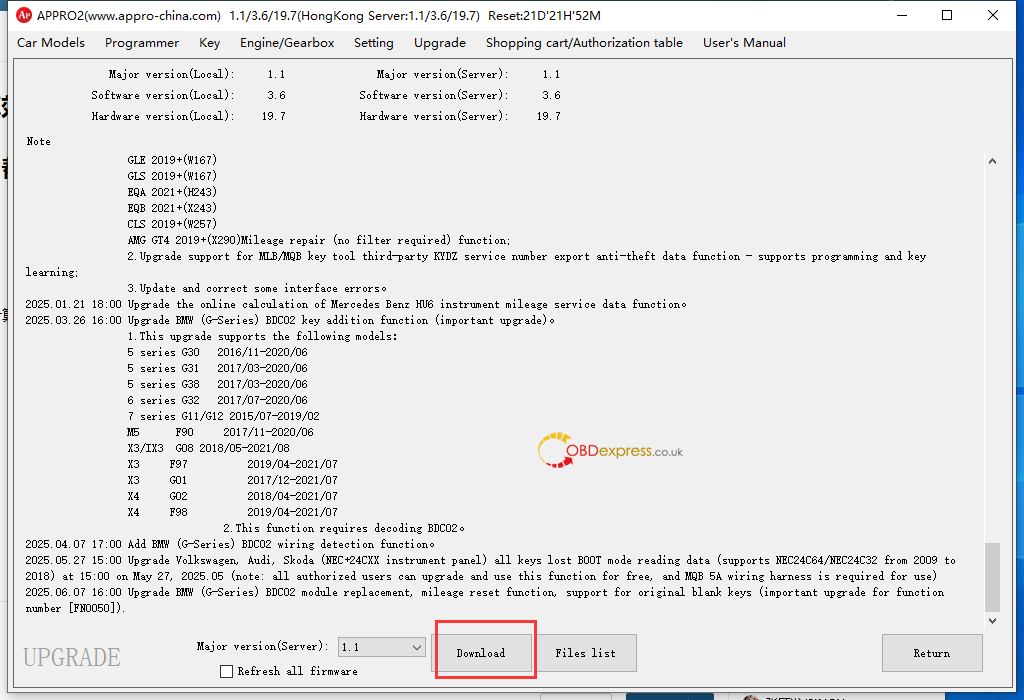
Task: Select the 'CLS 2019+(W257)' note line
Action: [x=172, y=224]
